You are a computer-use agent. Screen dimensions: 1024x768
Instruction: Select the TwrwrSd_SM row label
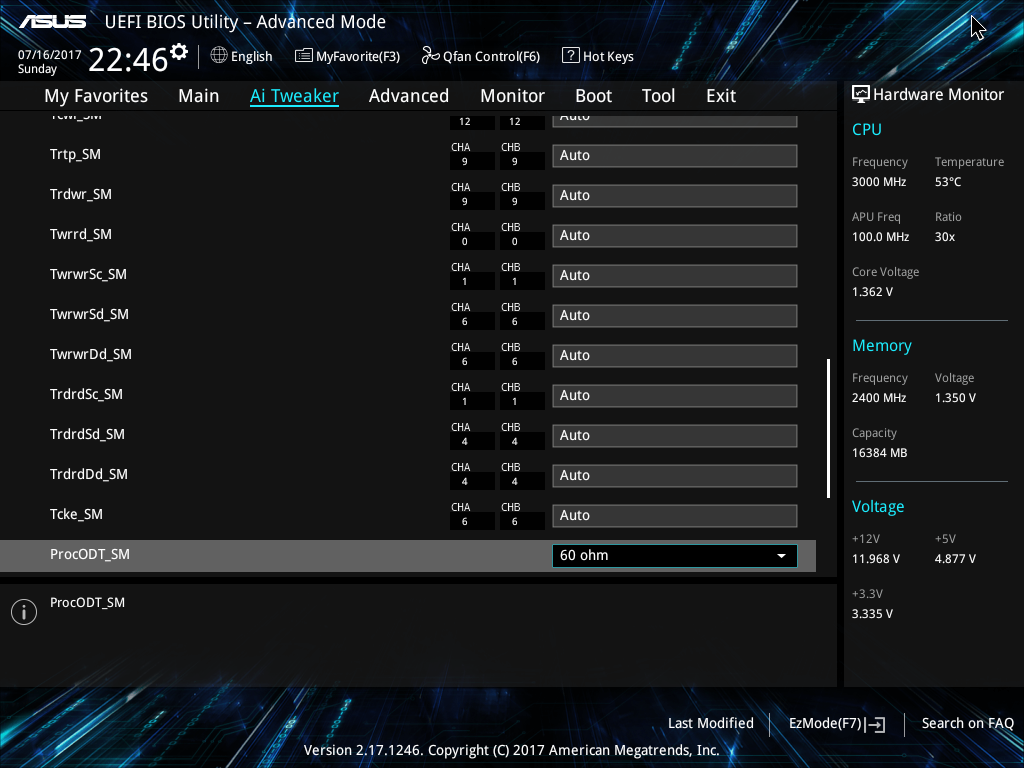coord(89,314)
